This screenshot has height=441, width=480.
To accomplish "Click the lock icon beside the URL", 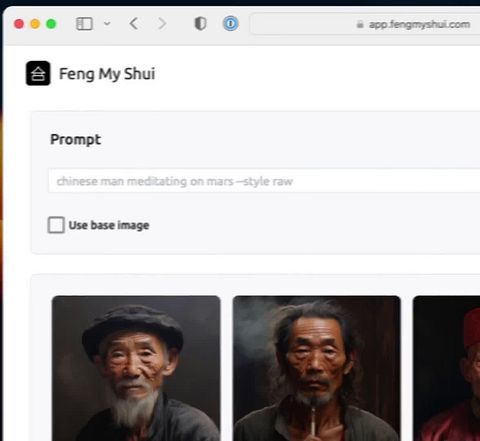I will coord(360,24).
